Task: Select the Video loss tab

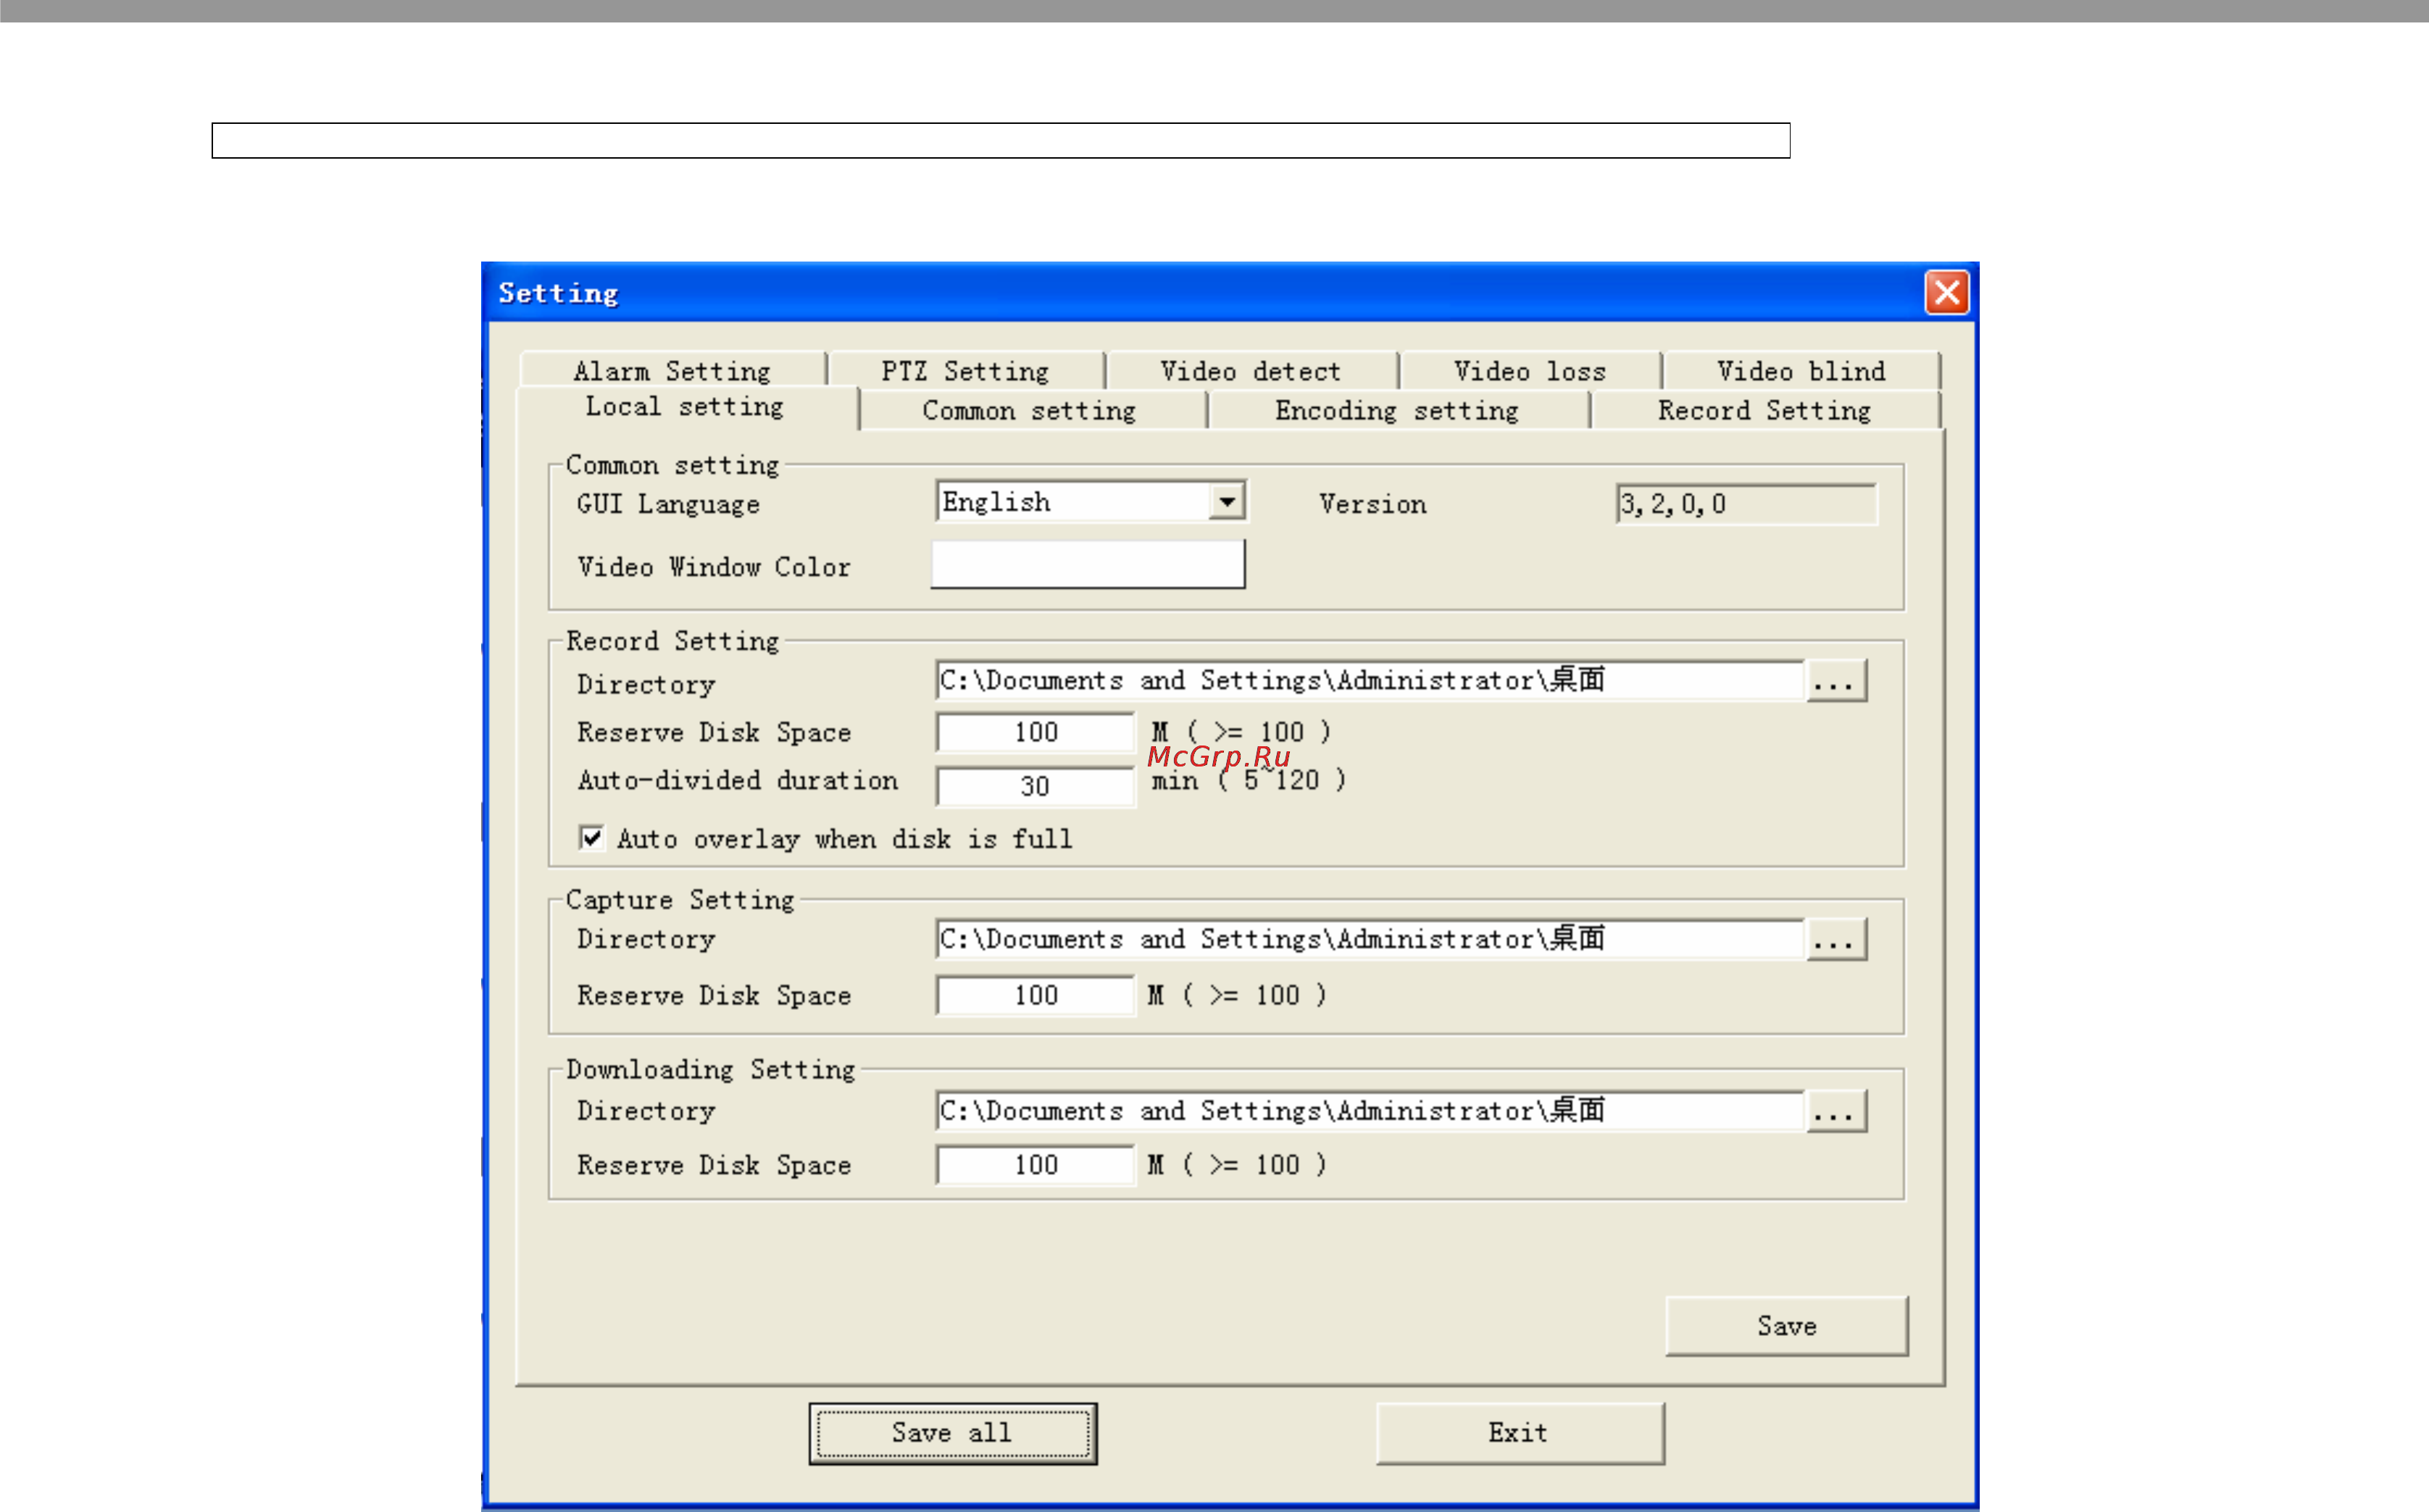Action: click(1530, 371)
